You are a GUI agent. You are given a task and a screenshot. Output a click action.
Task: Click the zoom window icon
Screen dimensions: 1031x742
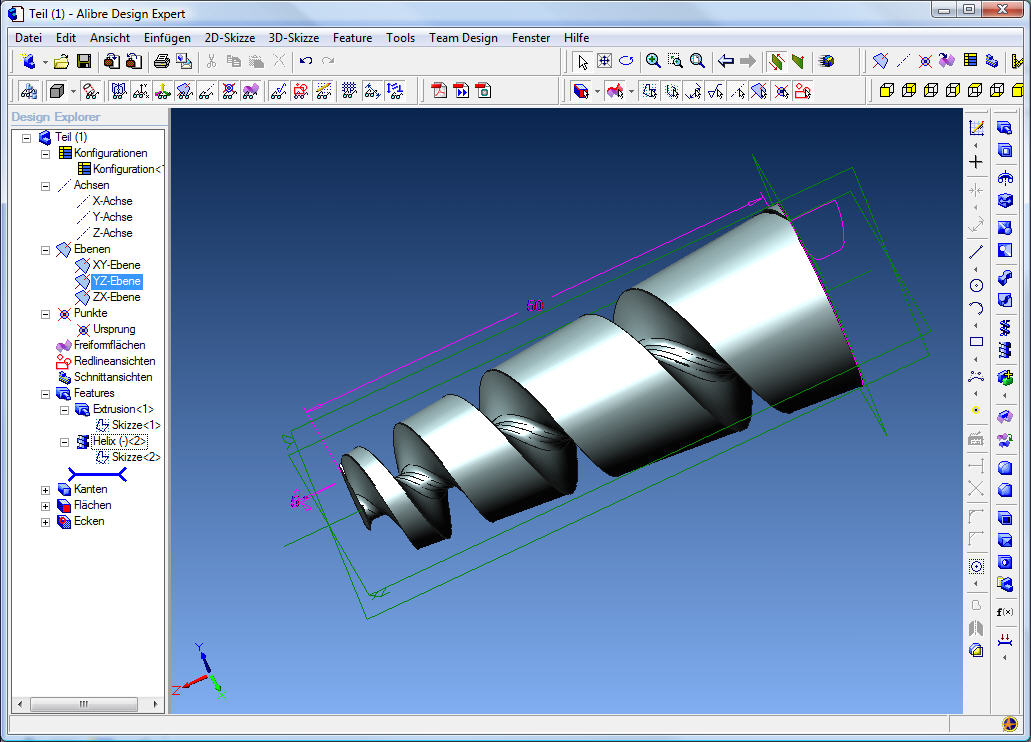(675, 61)
